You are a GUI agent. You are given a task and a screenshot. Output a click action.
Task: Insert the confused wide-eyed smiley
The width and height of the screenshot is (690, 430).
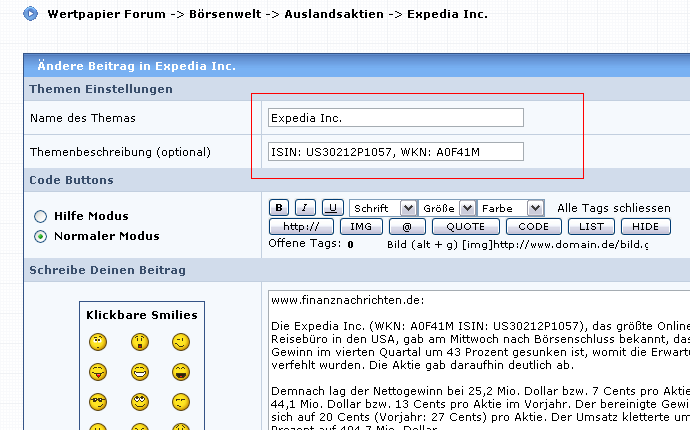[98, 342]
